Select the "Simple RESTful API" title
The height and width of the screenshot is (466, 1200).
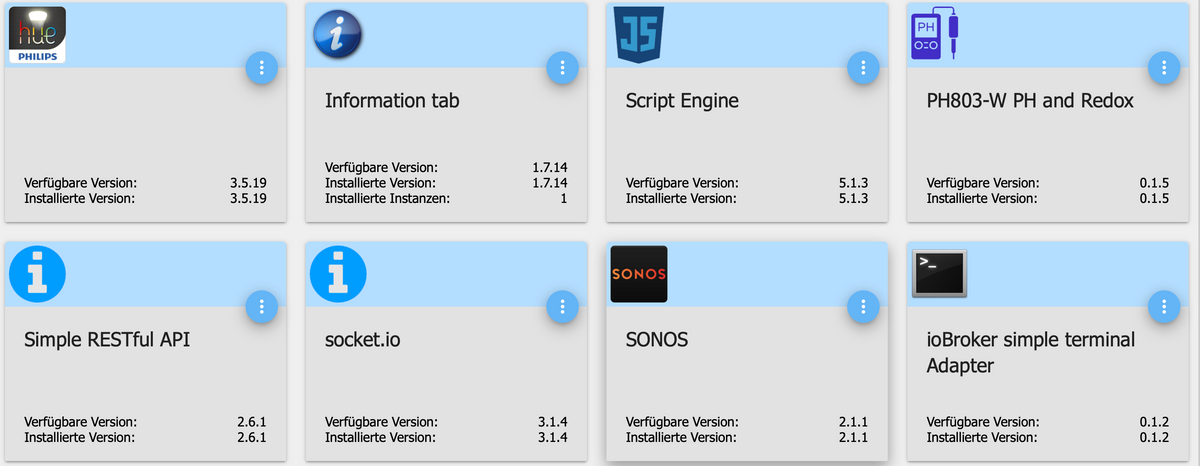107,340
